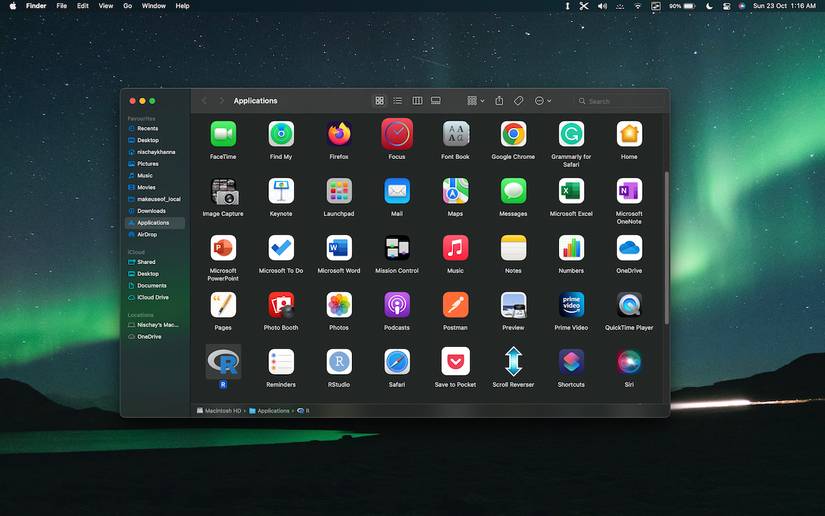The height and width of the screenshot is (516, 825).
Task: Switch to column view in toolbar
Action: pos(417,100)
